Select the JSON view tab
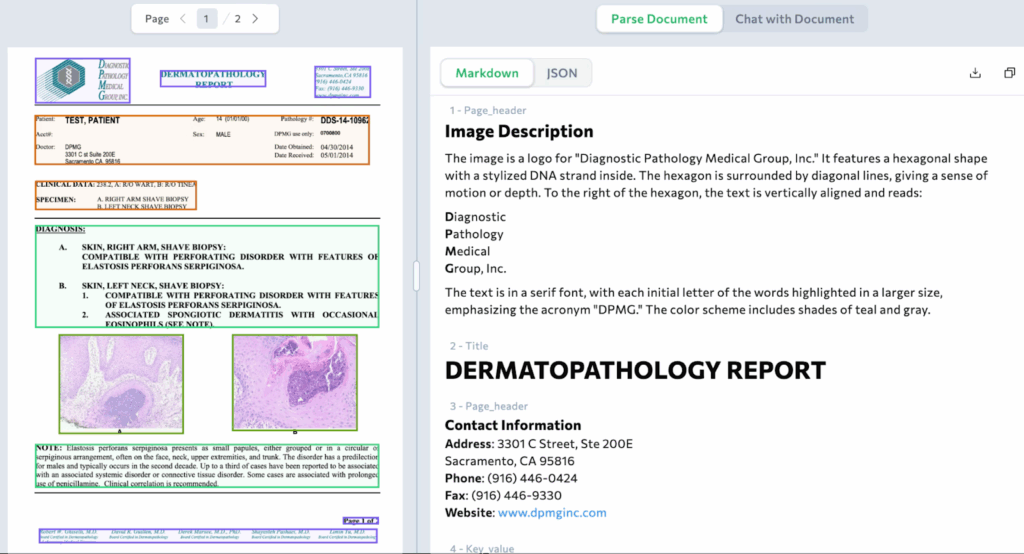1024x554 pixels. click(562, 73)
